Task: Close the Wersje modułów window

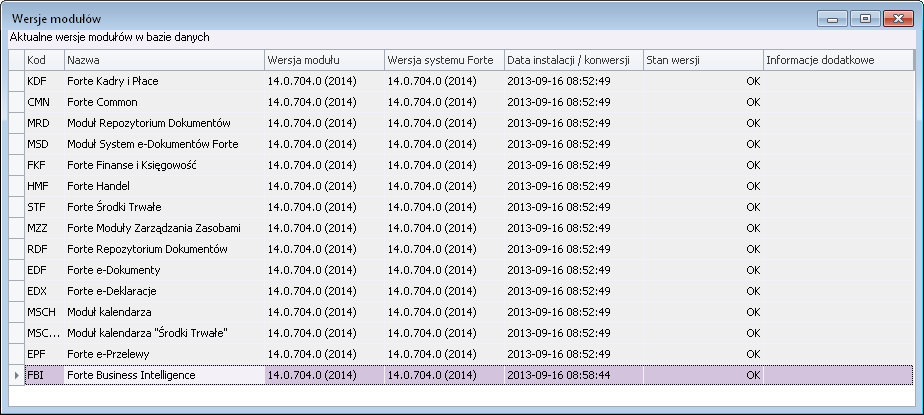Action: point(899,19)
